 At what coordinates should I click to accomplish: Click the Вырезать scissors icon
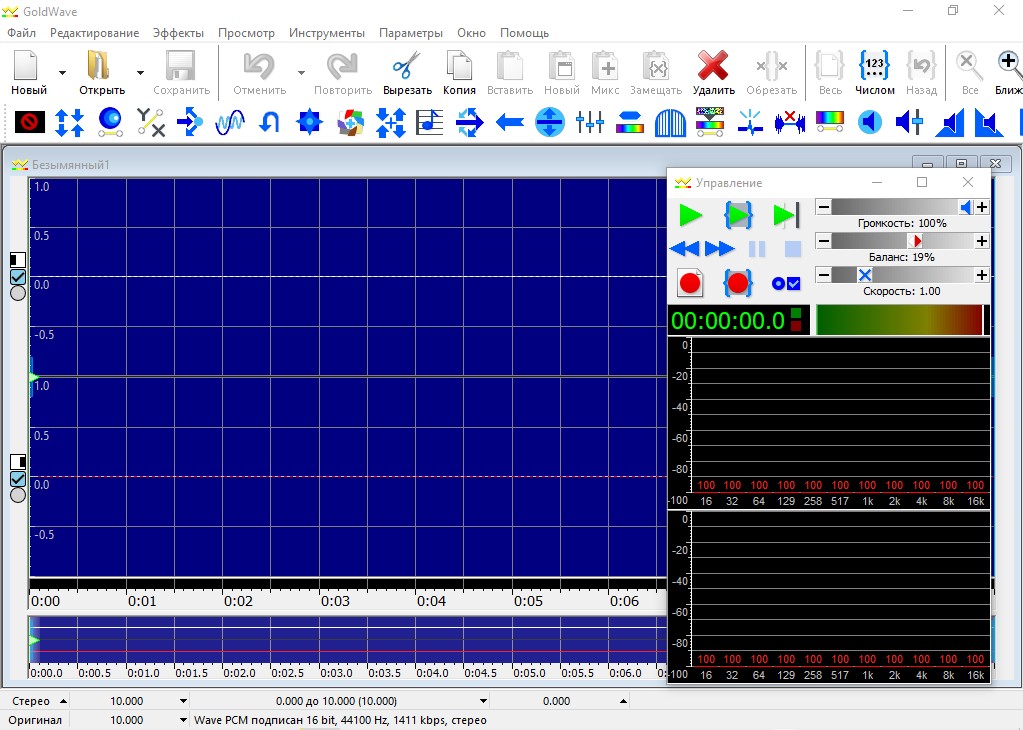(406, 68)
